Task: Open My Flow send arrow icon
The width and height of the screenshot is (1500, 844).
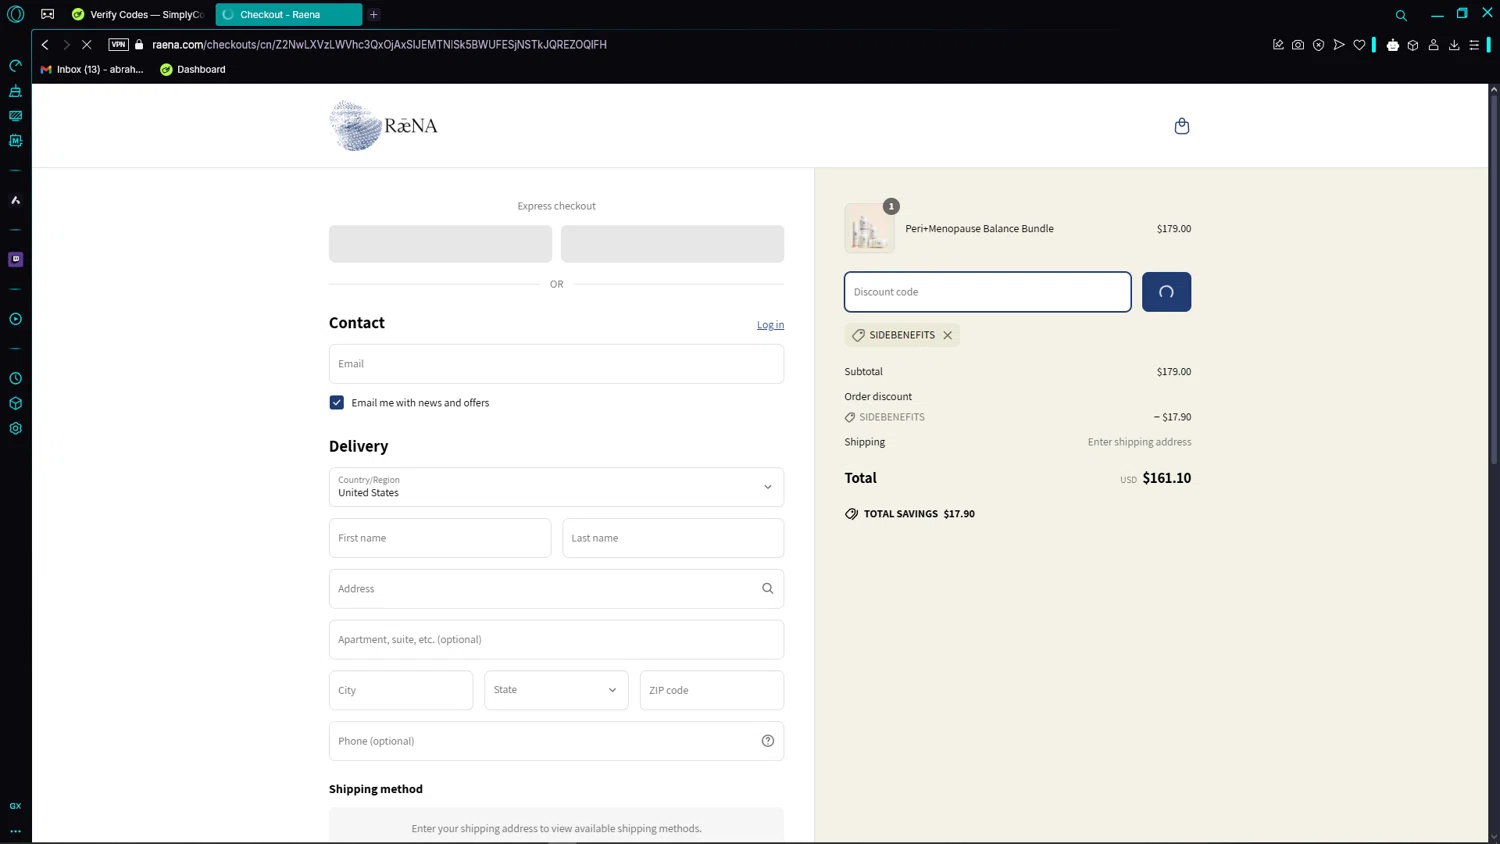Action: 1339,45
